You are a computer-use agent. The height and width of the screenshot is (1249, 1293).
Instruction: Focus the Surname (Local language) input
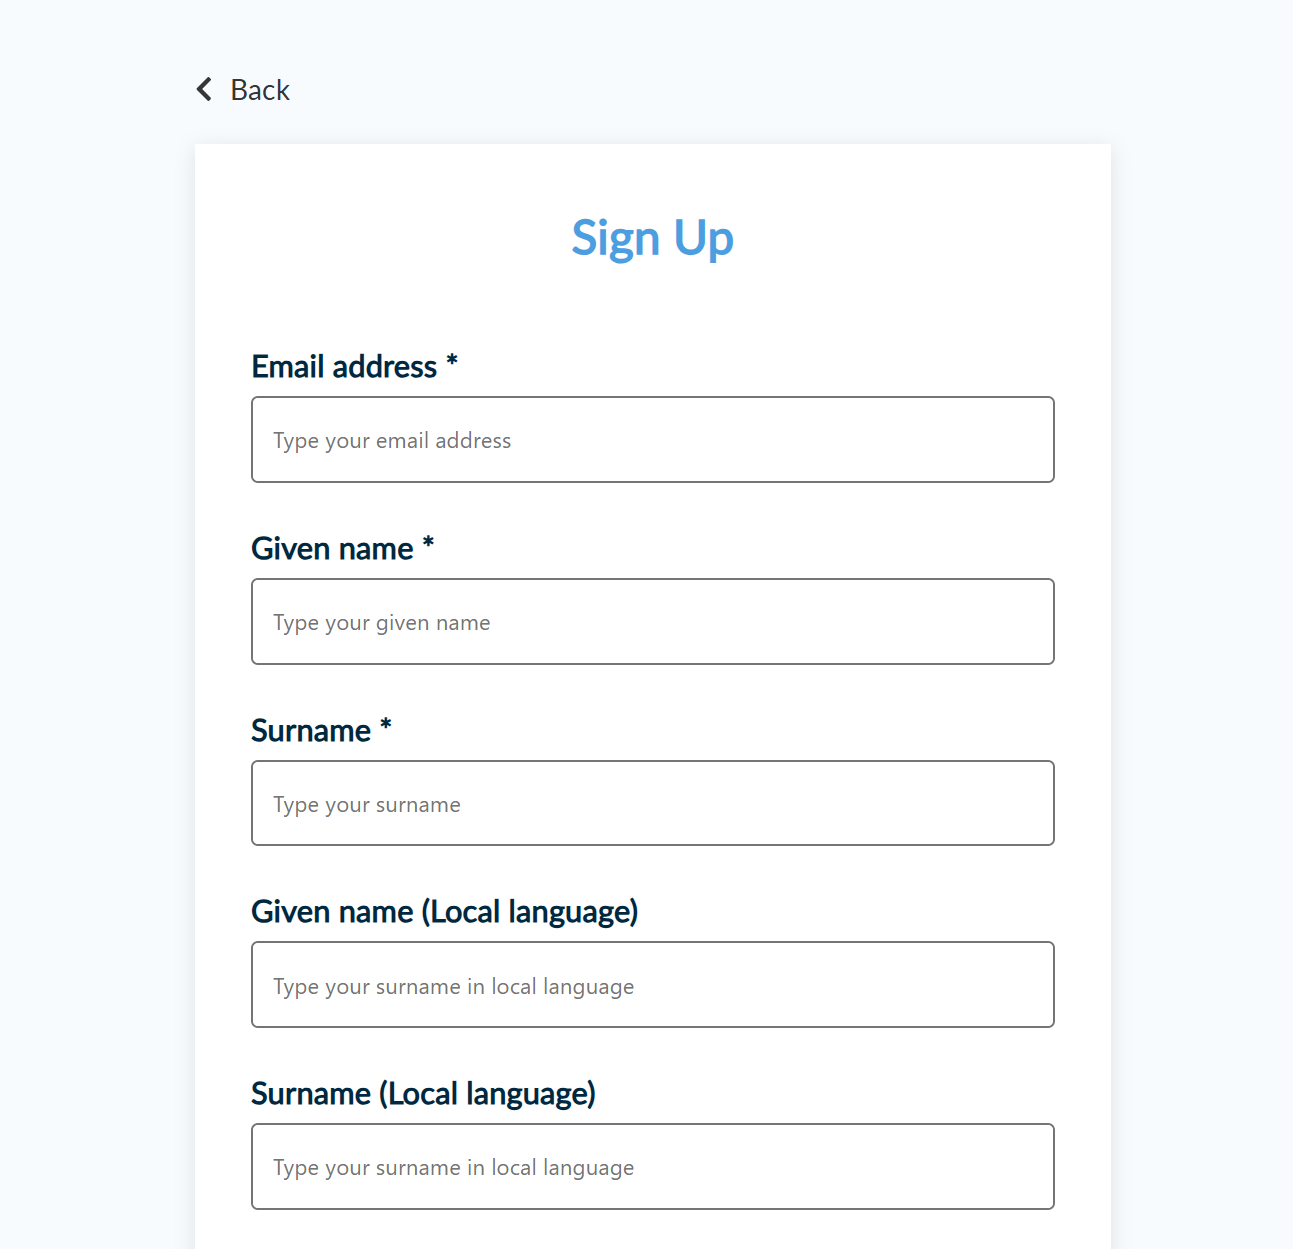pos(652,1166)
